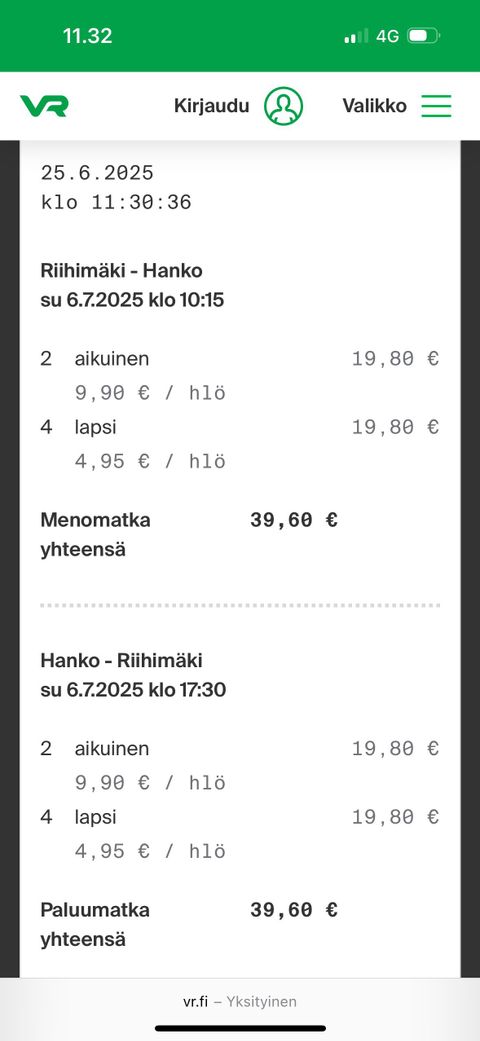The image size is (480, 1041).
Task: Tap return lapsi ticket row
Action: pos(240,817)
